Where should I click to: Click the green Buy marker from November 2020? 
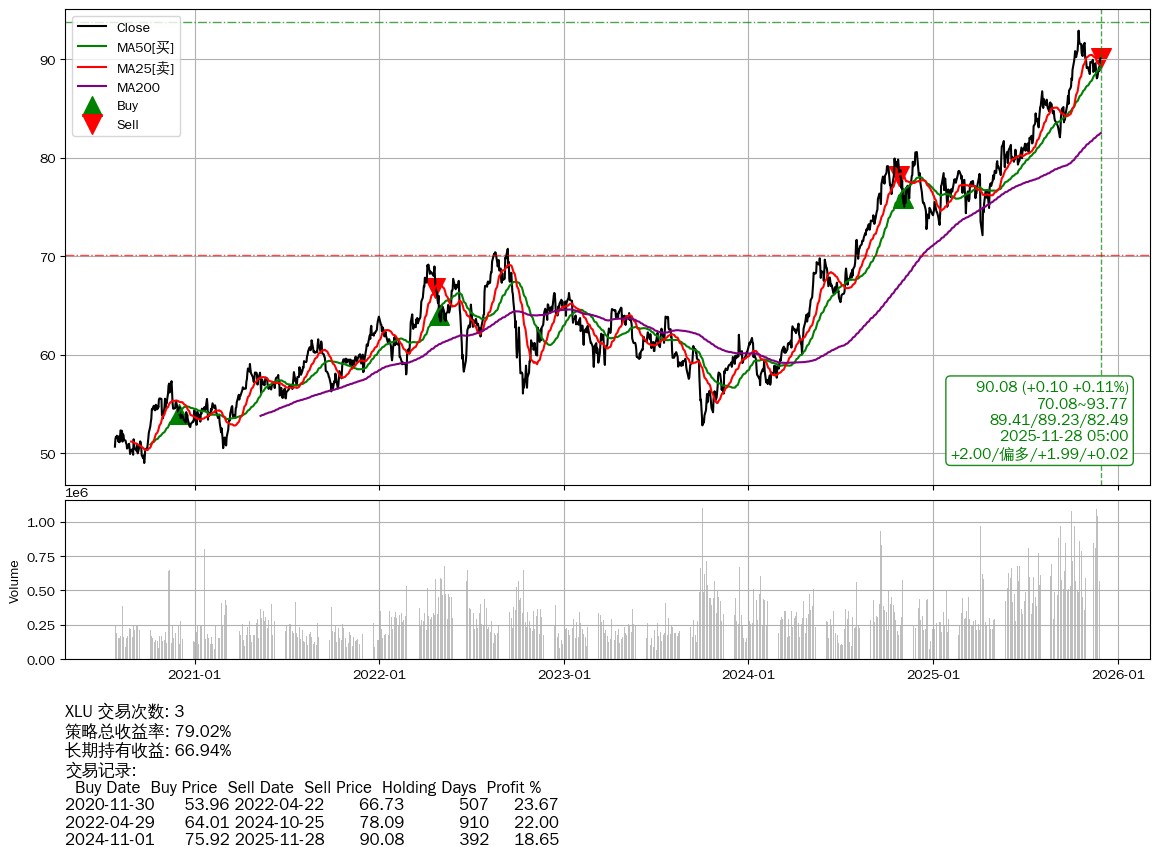pyautogui.click(x=179, y=414)
